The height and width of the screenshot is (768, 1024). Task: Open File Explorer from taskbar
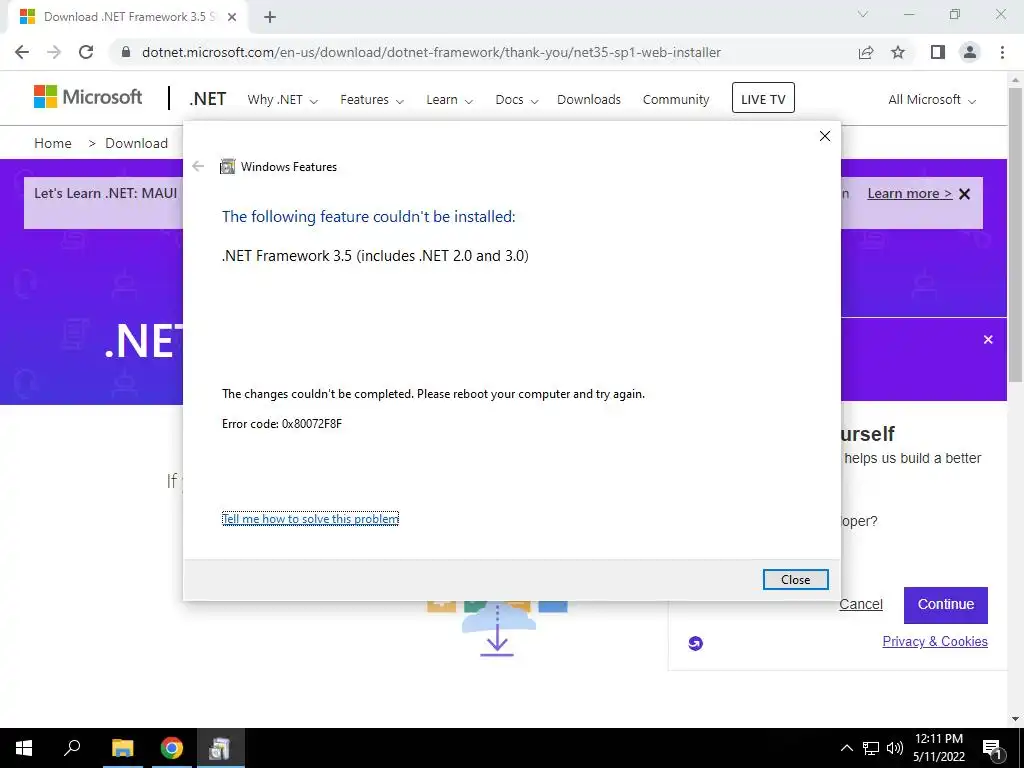click(122, 748)
